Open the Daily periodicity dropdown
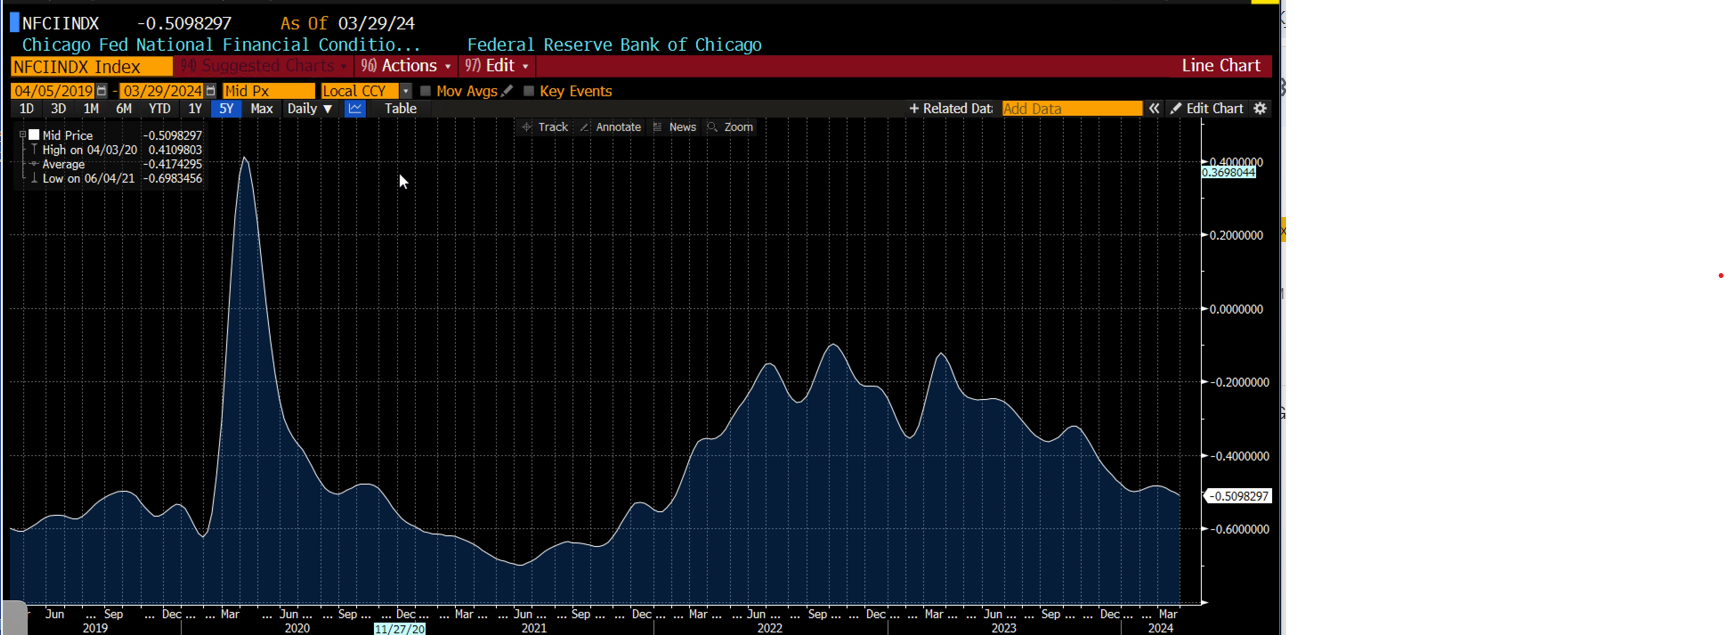1725x635 pixels. tap(309, 109)
